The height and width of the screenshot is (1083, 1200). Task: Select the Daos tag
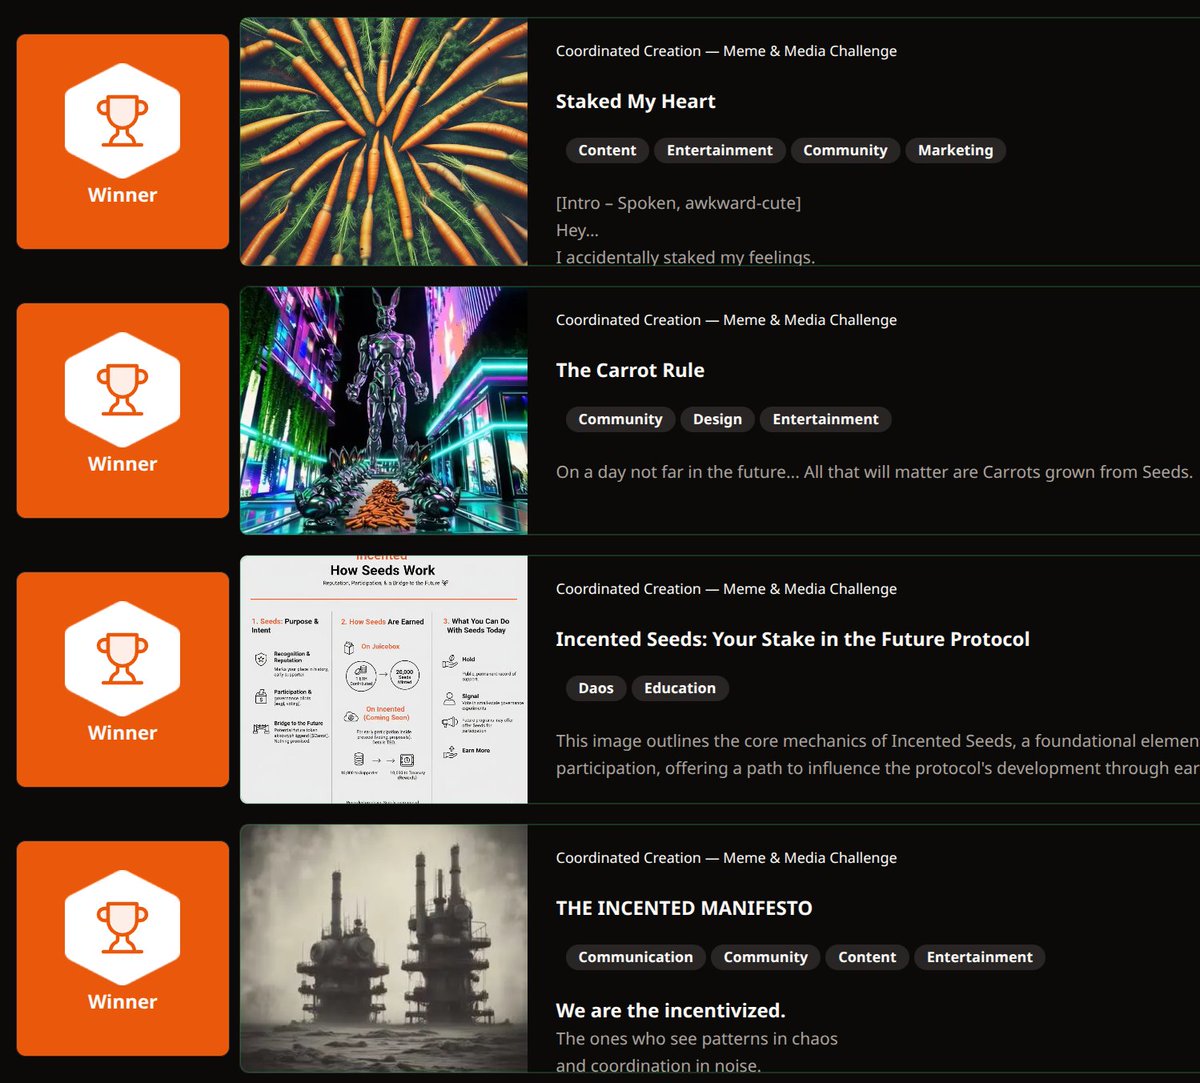click(x=596, y=688)
